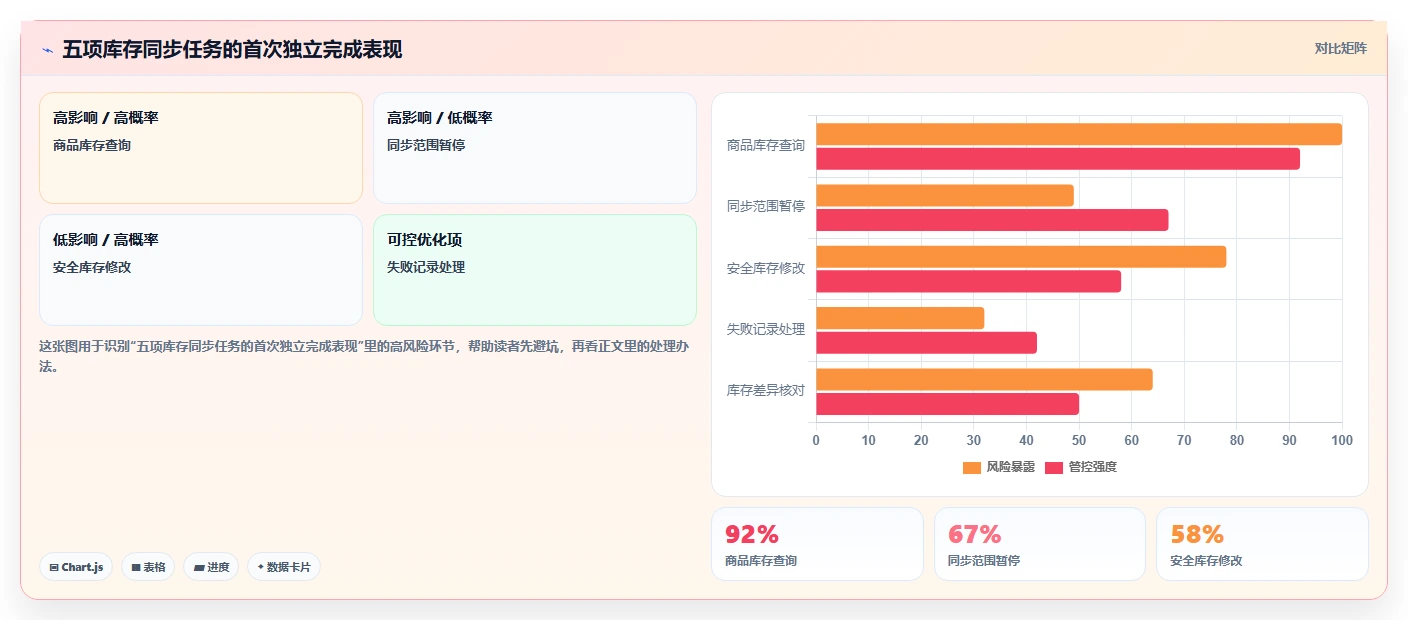Click orange bar for 商品库存查询
The width and height of the screenshot is (1408, 620).
coord(1079,134)
